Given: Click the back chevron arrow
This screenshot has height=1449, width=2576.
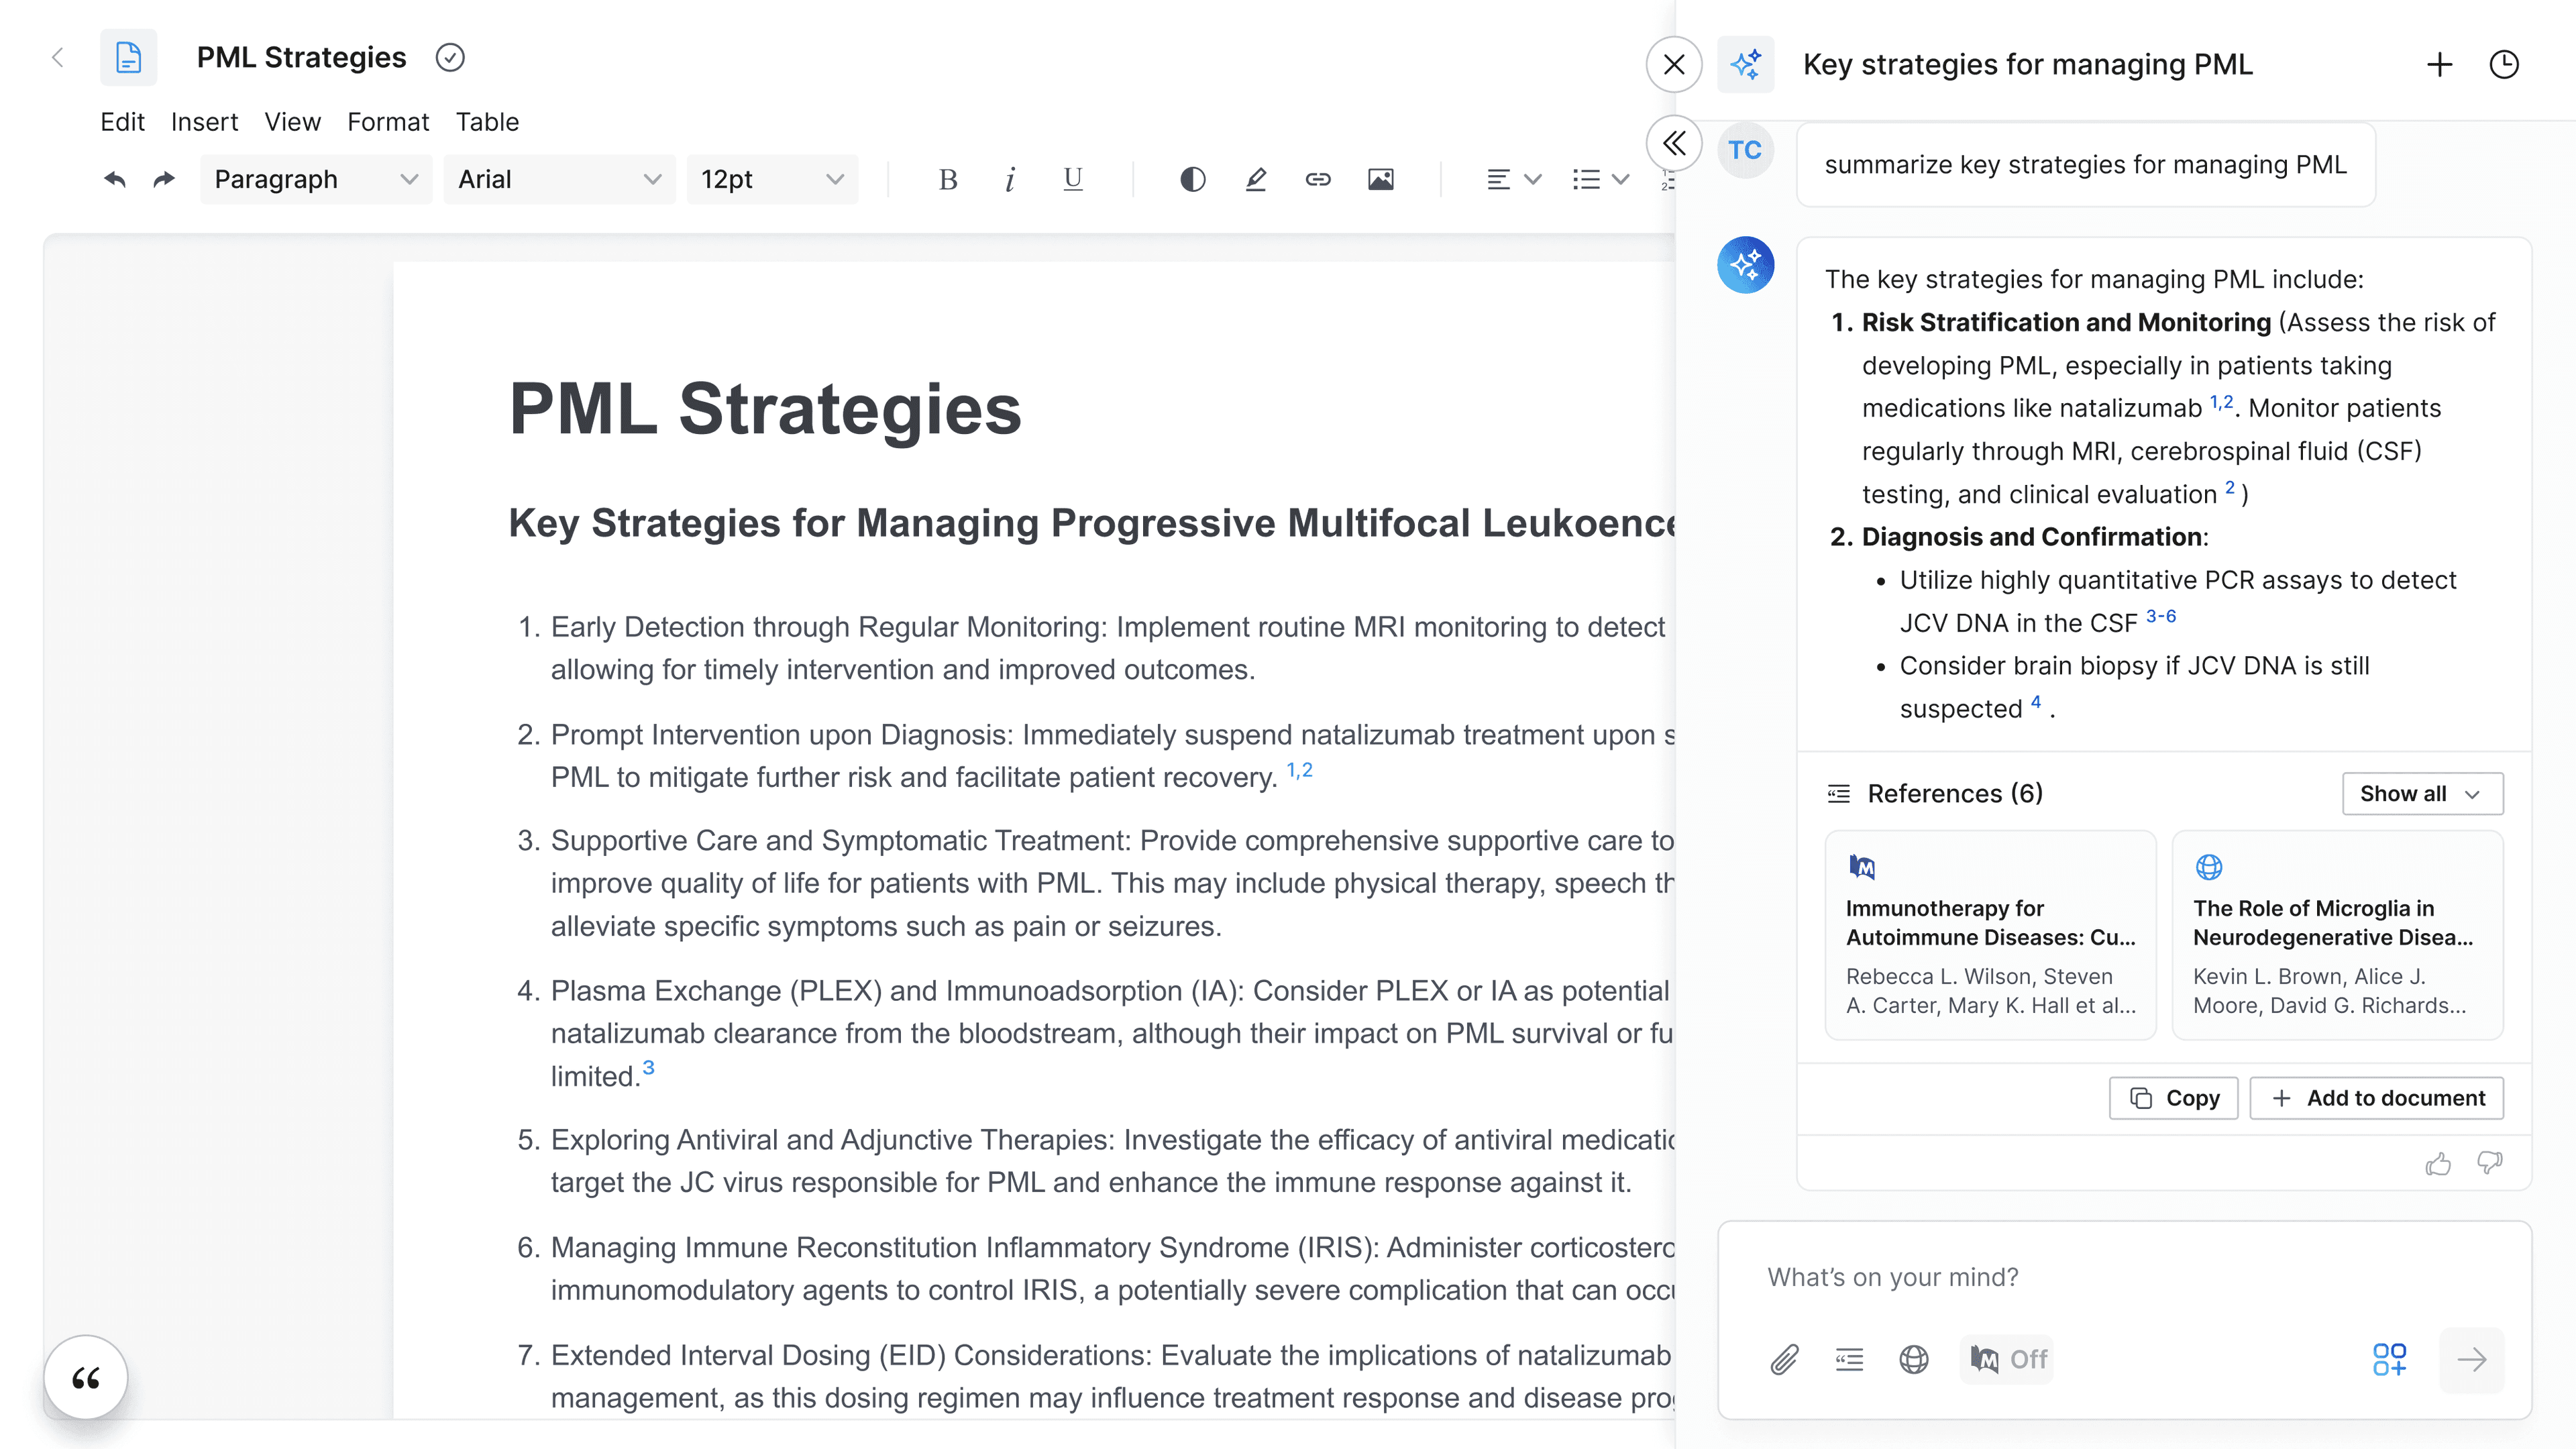Looking at the screenshot, I should (58, 58).
